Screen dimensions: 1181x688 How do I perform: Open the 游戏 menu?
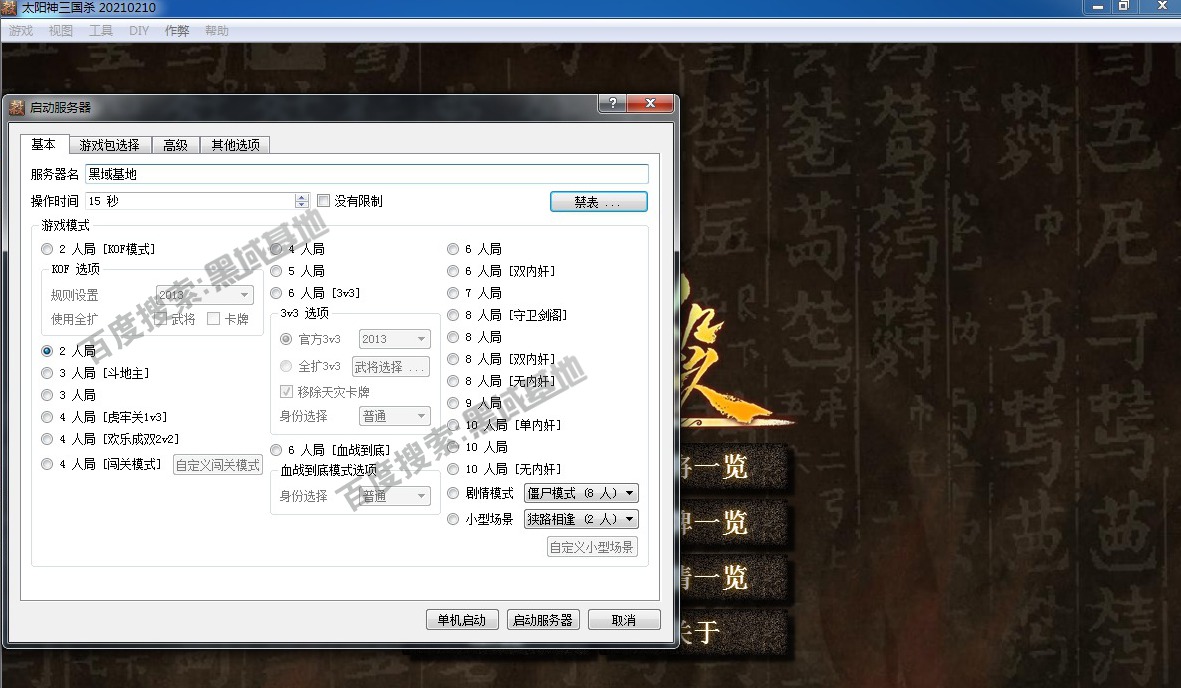point(21,31)
